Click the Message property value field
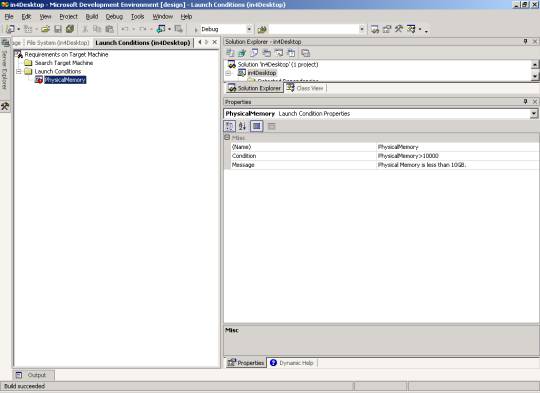The image size is (540, 393). pyautogui.click(x=458, y=165)
